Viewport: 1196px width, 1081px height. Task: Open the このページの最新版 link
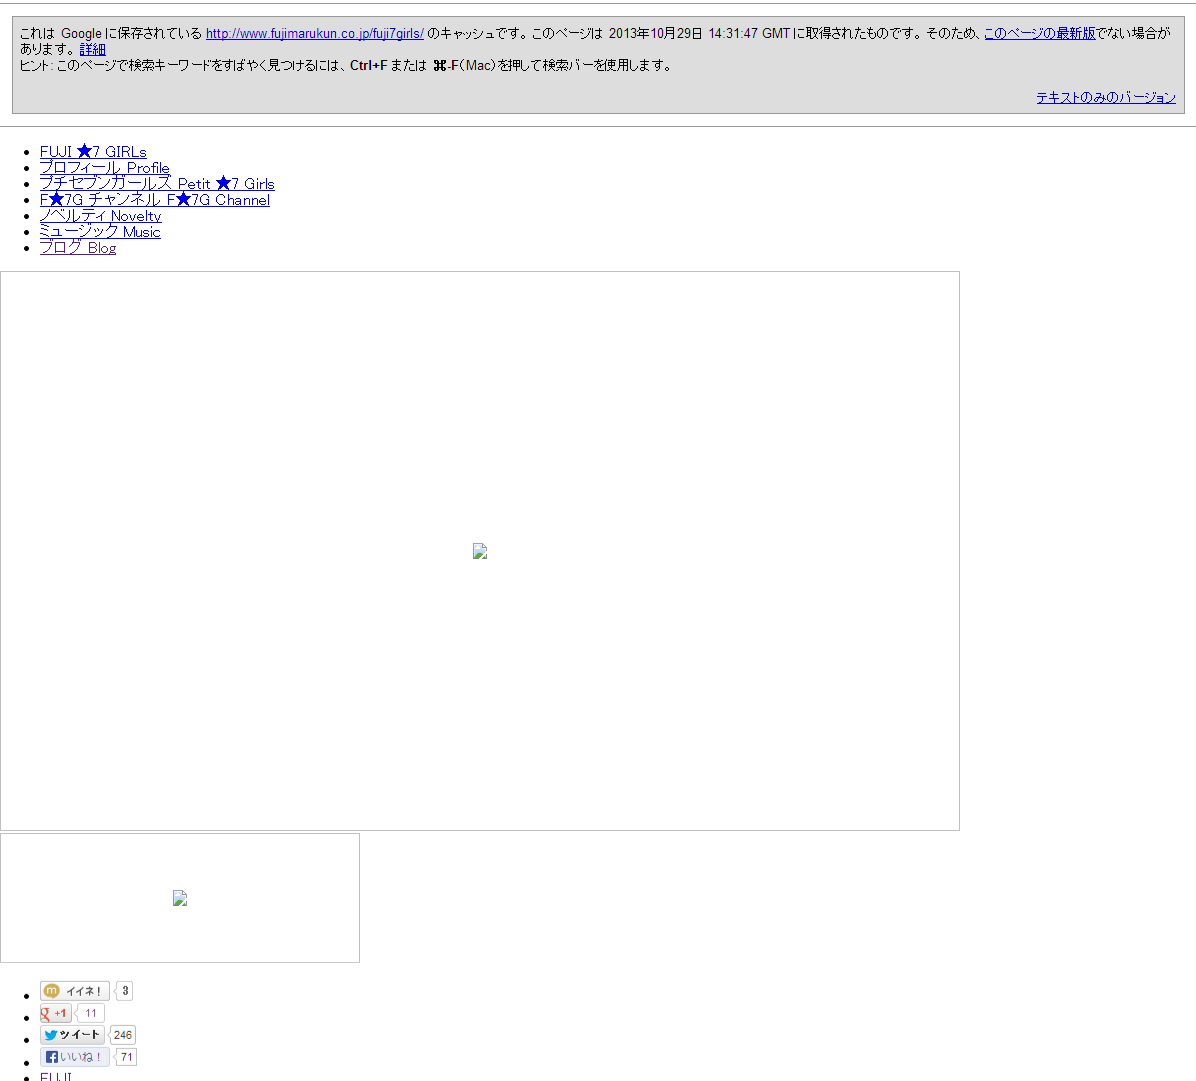(x=1040, y=34)
